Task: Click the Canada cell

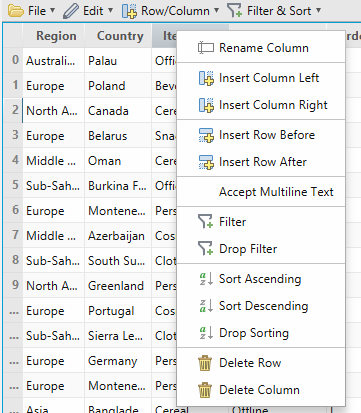Action: [118, 111]
